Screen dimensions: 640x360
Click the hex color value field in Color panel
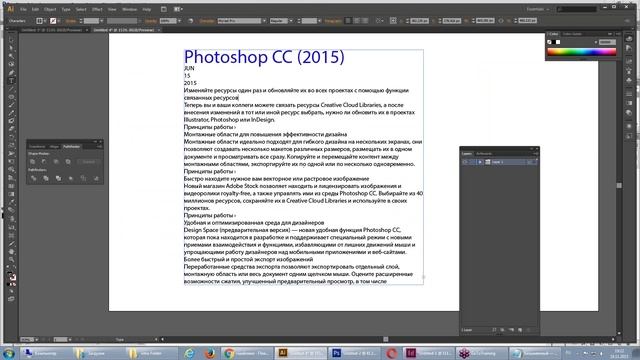click(x=607, y=42)
